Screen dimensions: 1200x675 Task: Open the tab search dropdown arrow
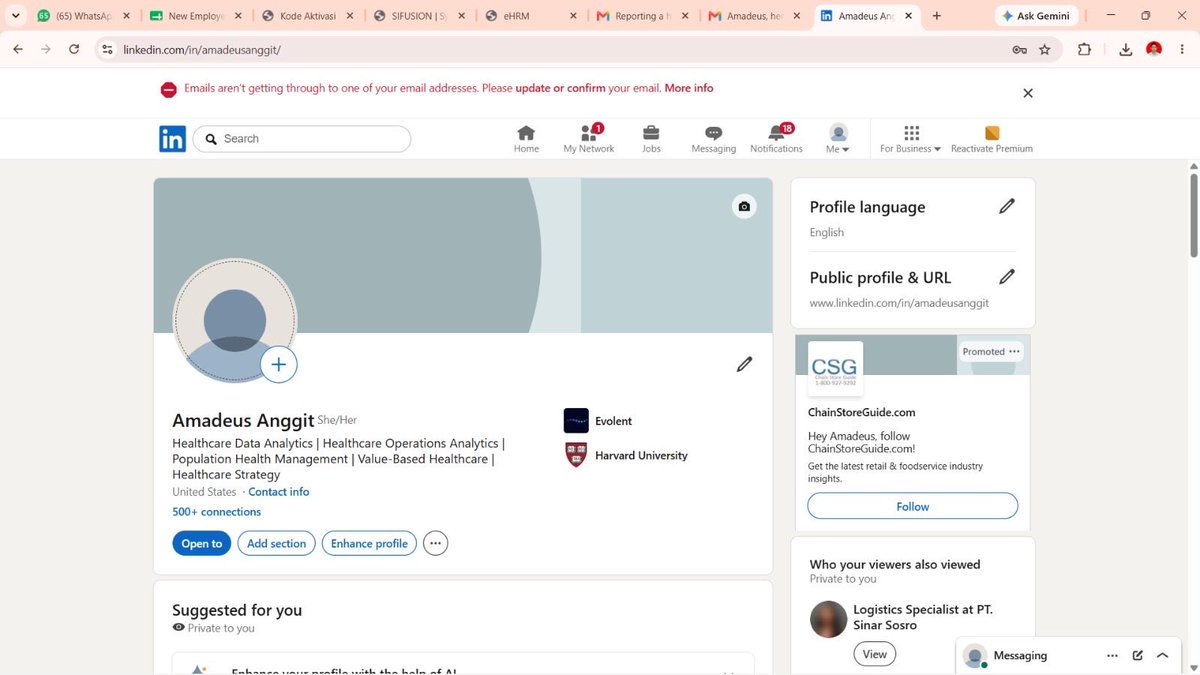(x=15, y=16)
